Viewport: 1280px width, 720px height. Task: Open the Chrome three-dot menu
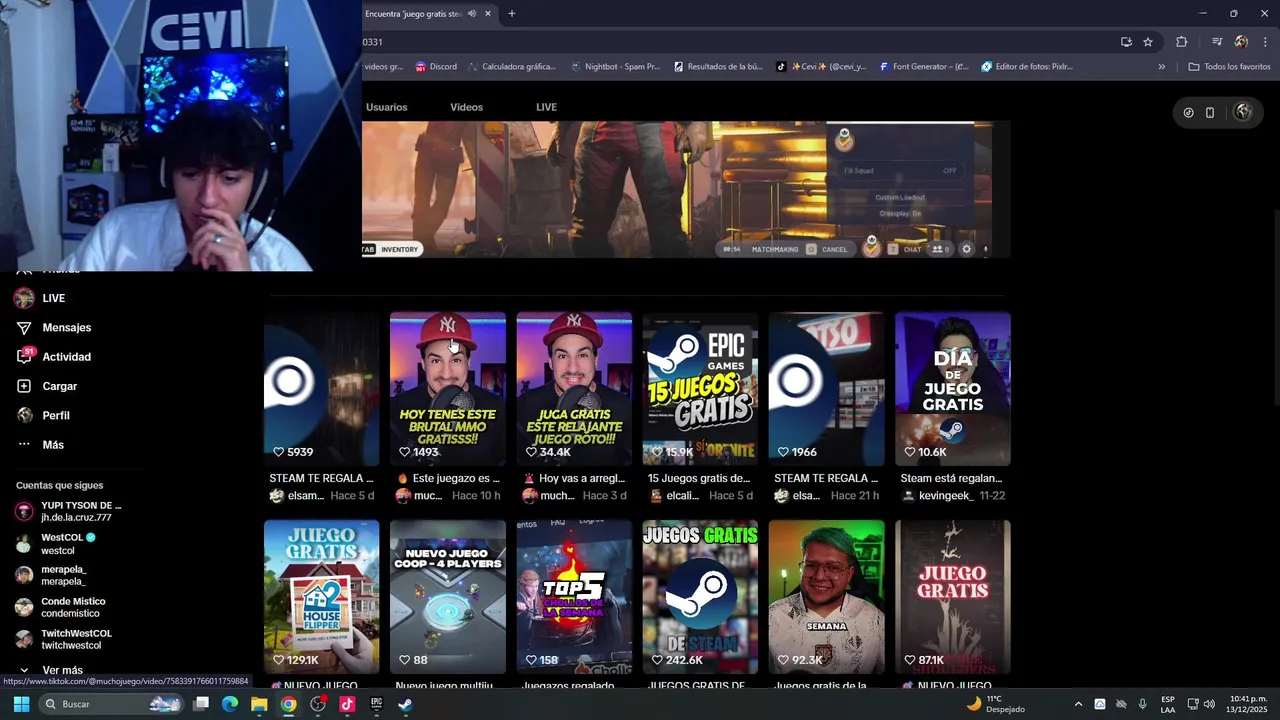(1266, 42)
